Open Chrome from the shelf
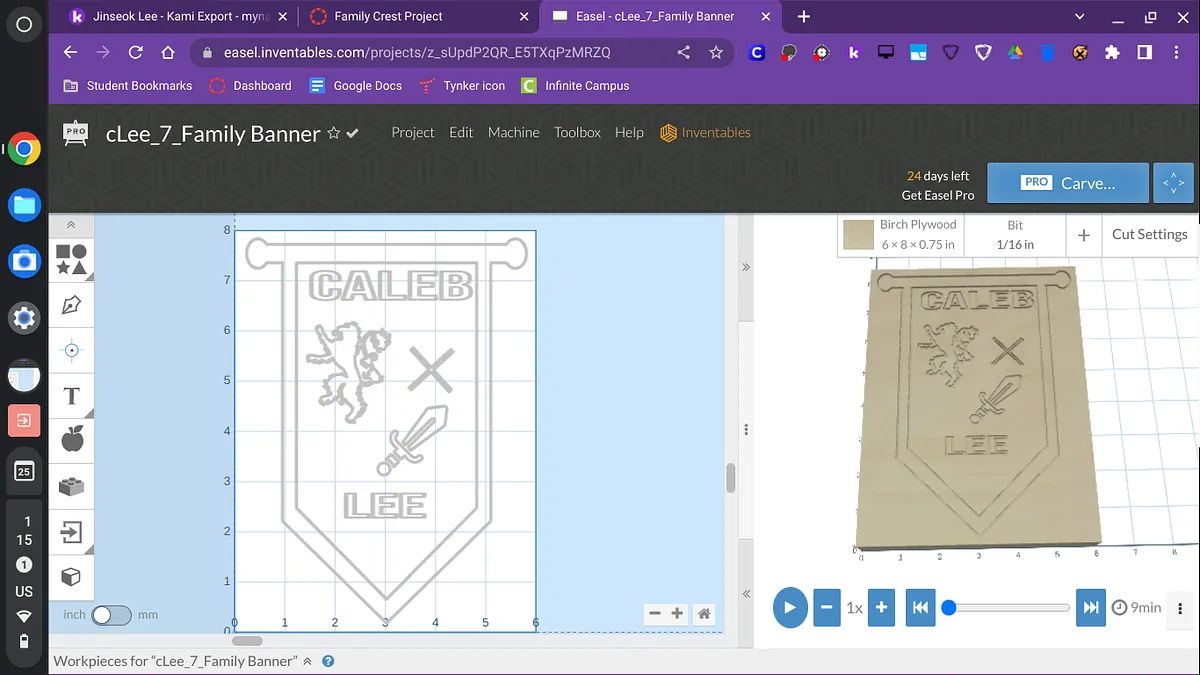The image size is (1200, 675). tap(25, 150)
